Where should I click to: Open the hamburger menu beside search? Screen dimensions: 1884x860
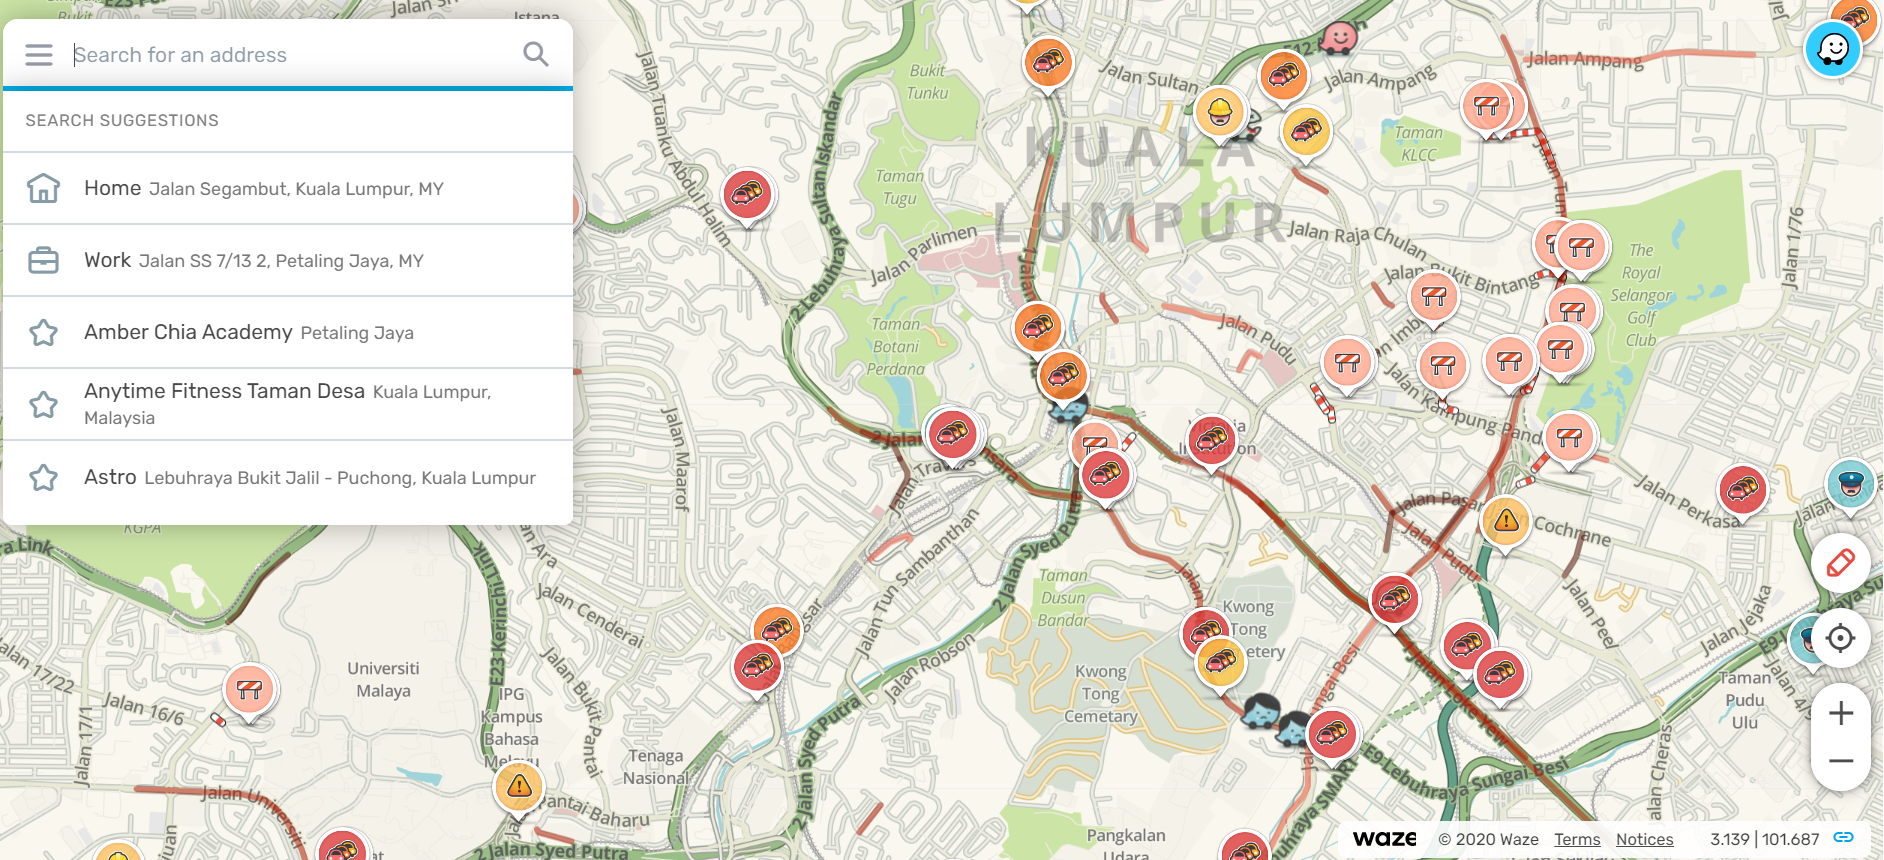(x=39, y=55)
